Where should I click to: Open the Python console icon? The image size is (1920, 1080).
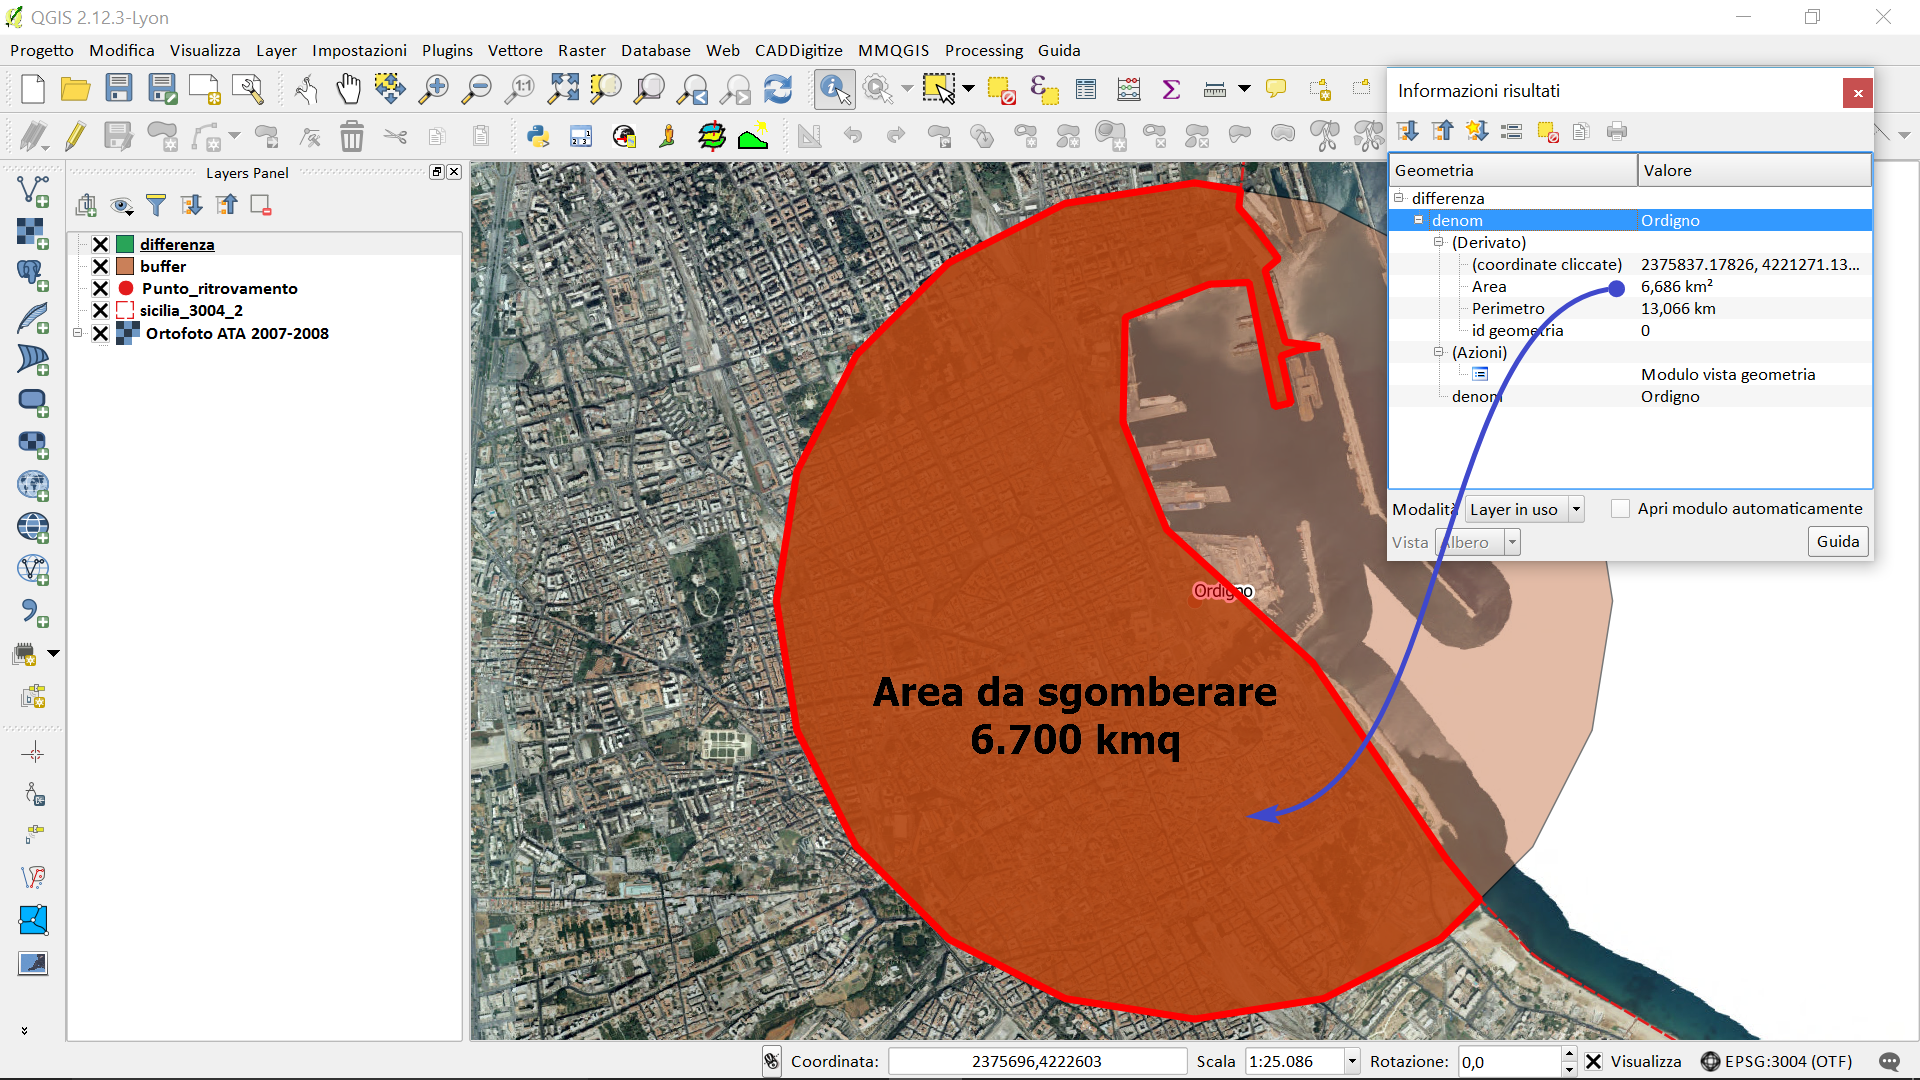click(x=538, y=136)
